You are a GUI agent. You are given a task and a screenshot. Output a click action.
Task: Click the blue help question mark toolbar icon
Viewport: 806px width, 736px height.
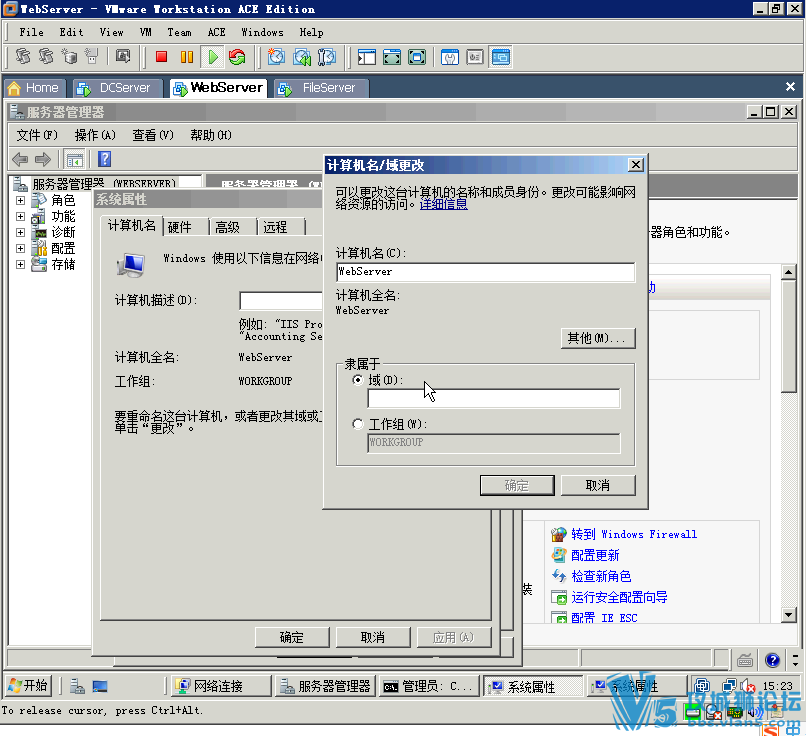(104, 159)
